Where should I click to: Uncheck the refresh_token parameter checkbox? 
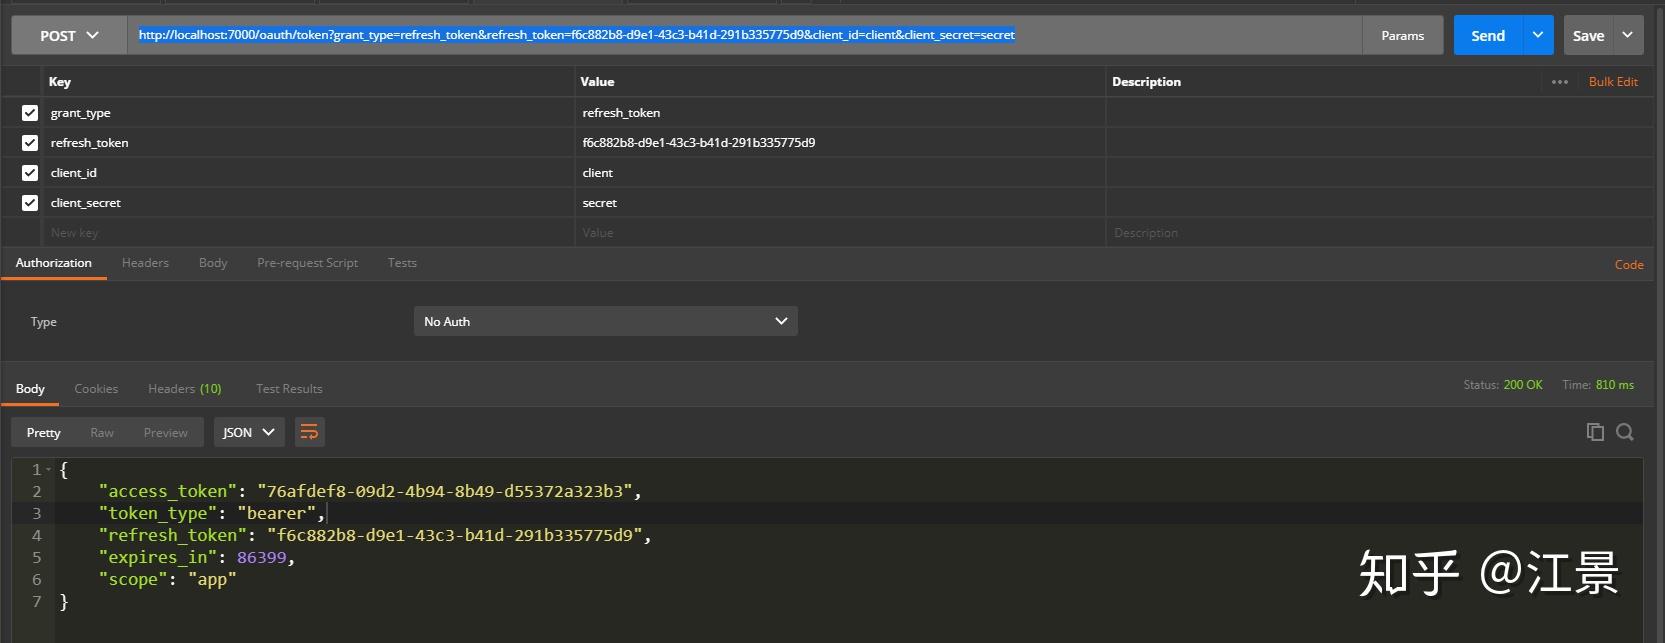click(30, 143)
